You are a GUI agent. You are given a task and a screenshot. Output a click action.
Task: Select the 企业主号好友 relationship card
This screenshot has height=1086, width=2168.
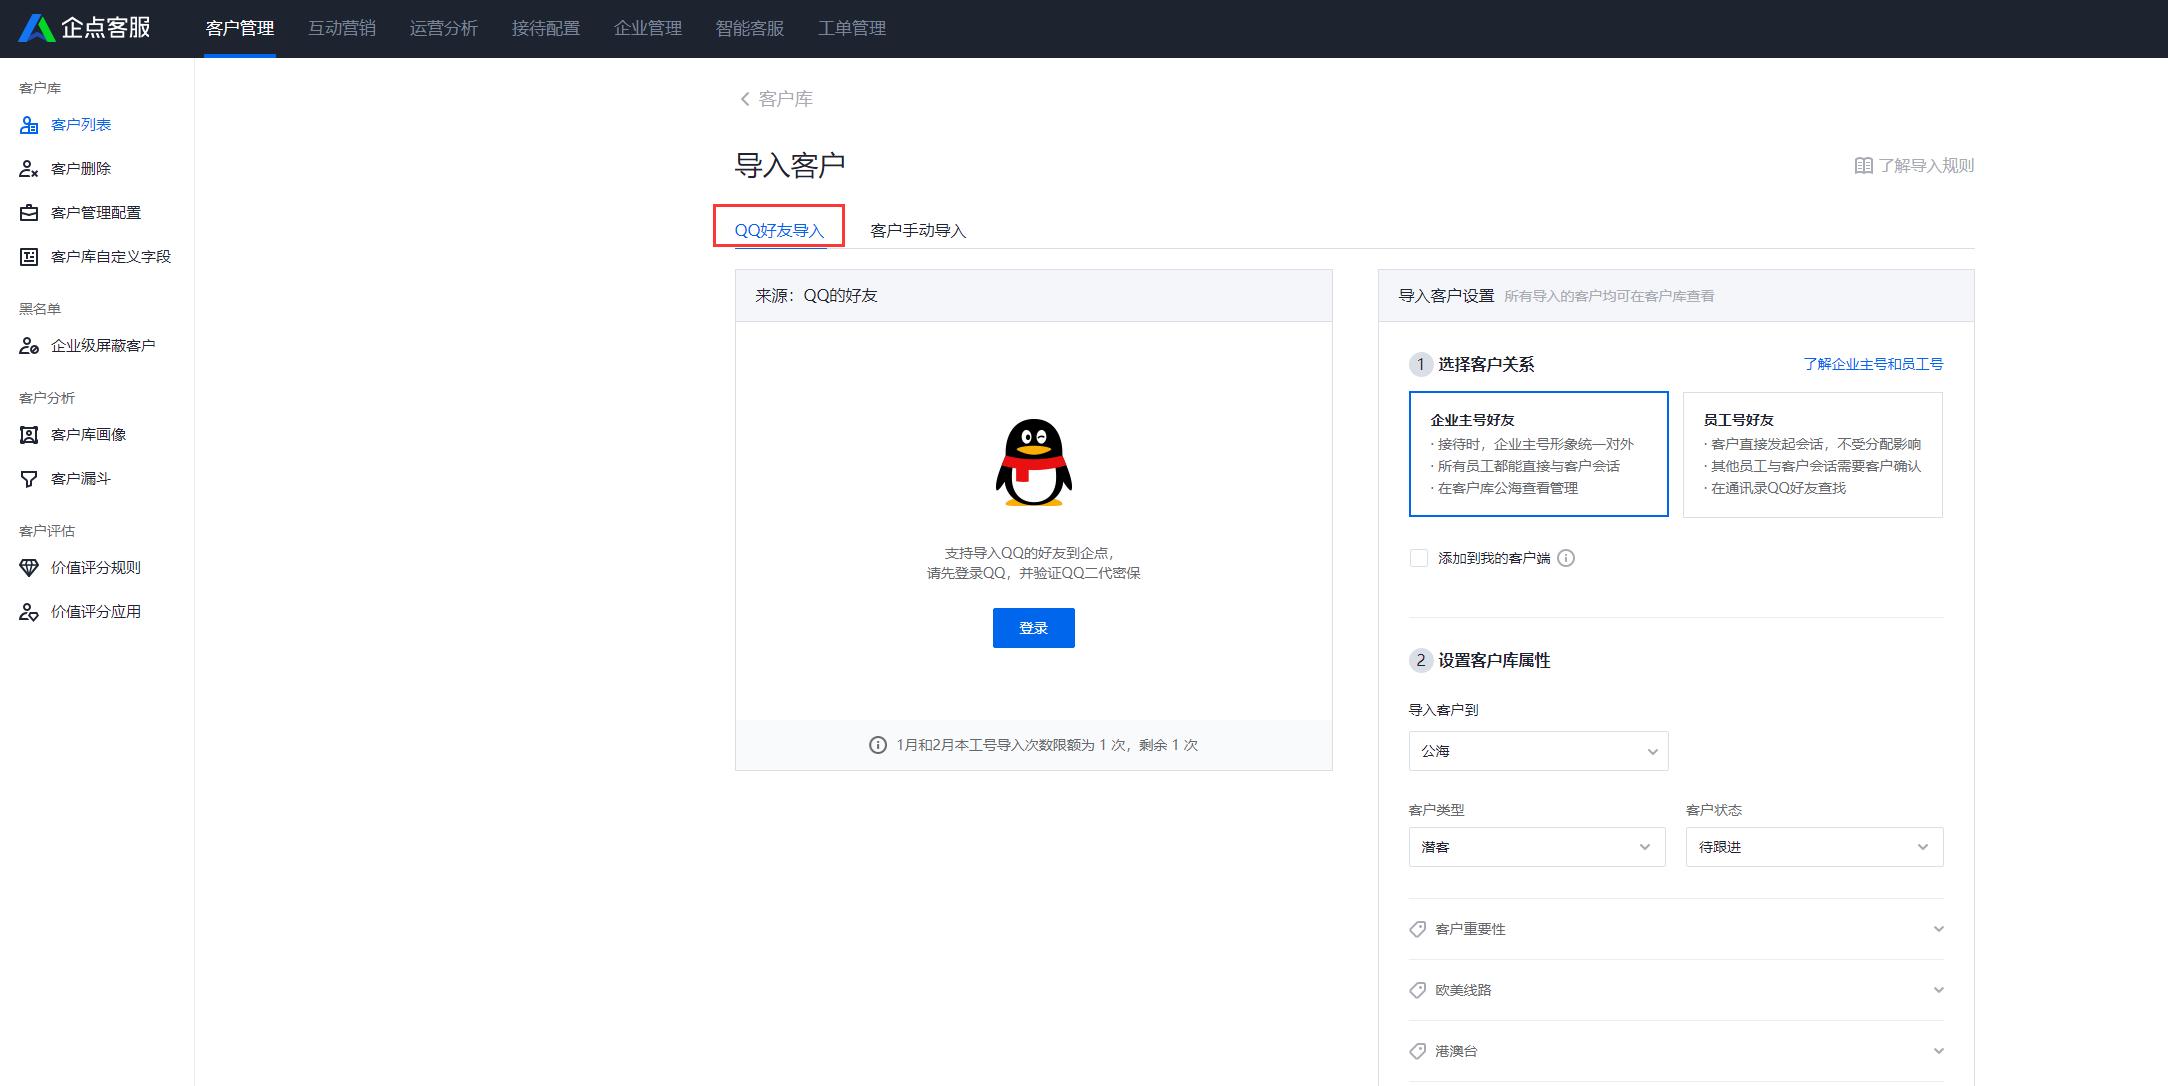[1538, 453]
